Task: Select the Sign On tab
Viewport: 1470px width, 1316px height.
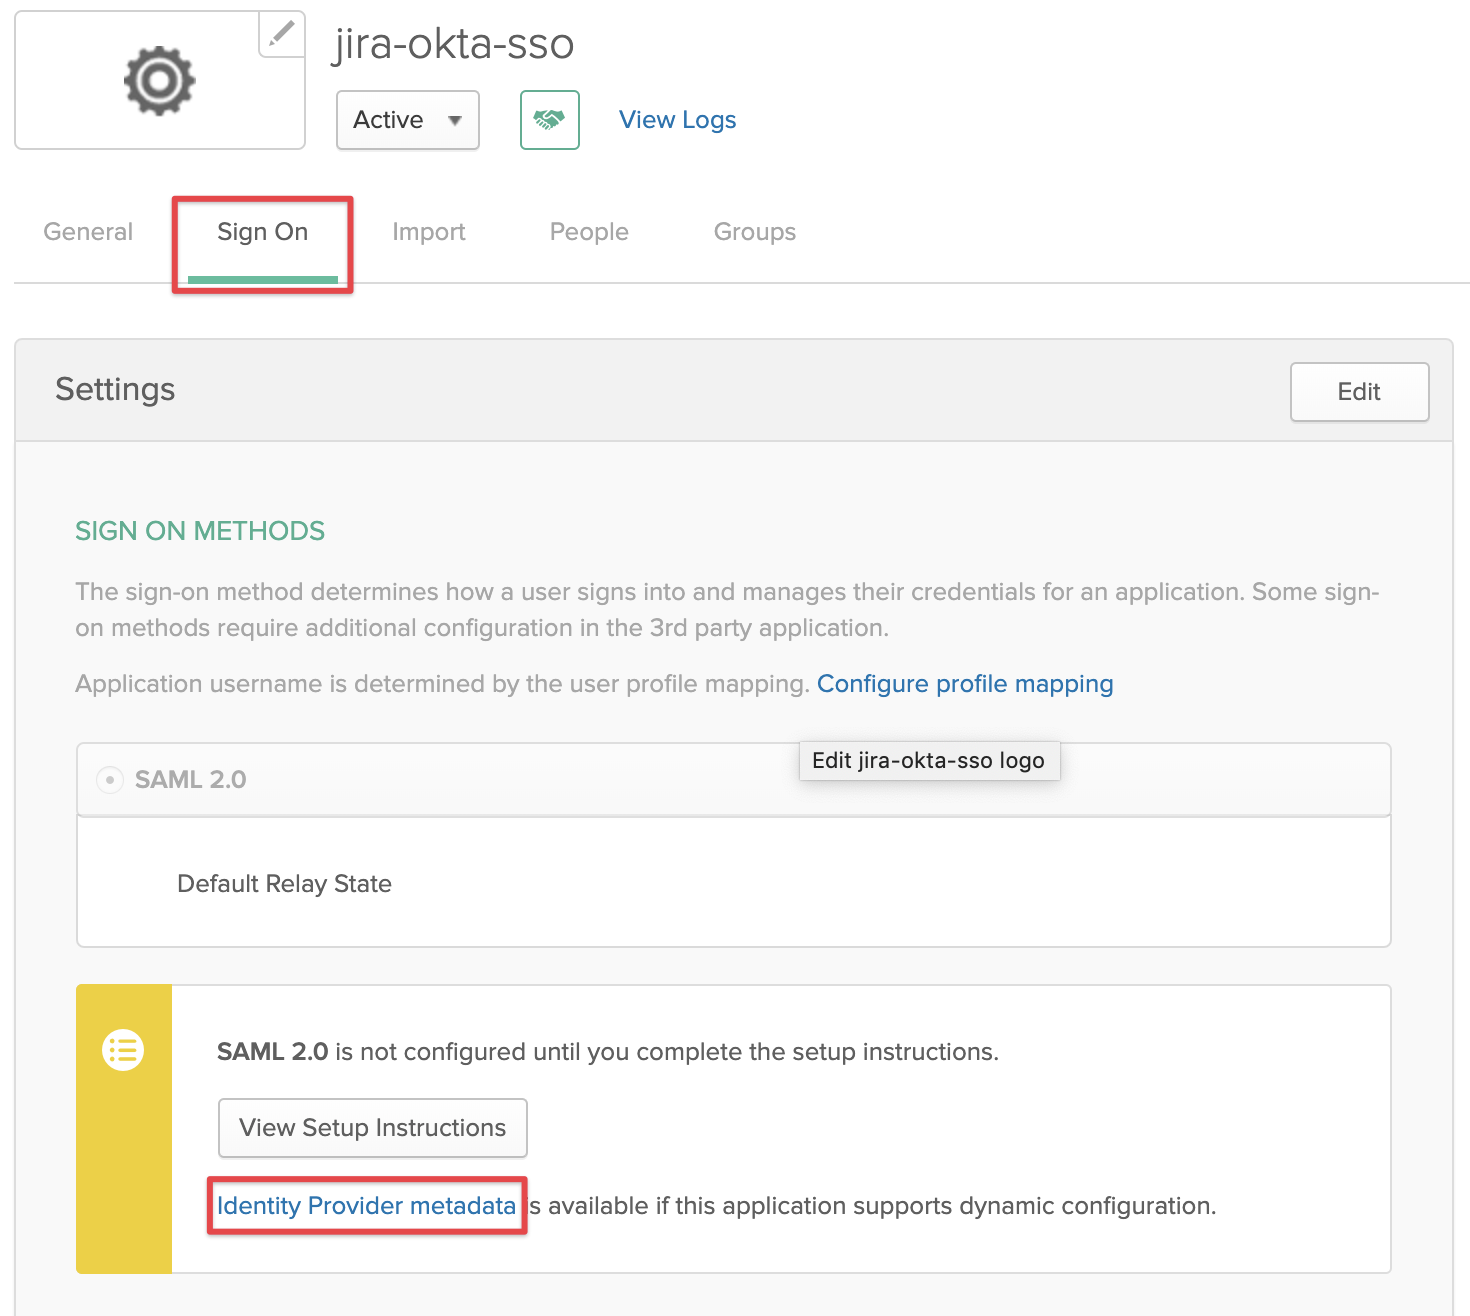Action: (263, 232)
